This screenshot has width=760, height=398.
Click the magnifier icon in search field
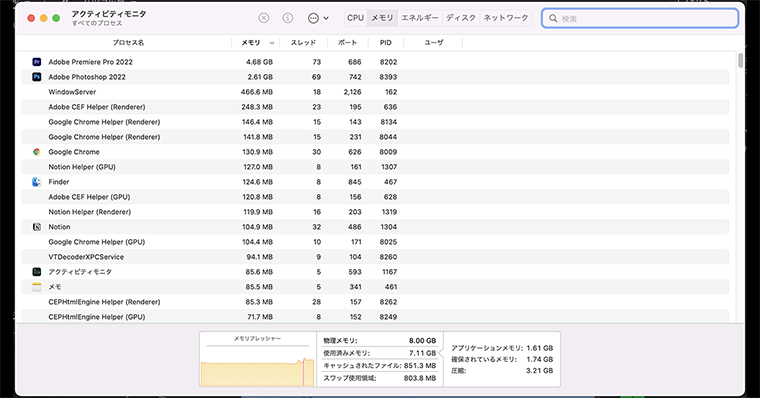[x=553, y=18]
